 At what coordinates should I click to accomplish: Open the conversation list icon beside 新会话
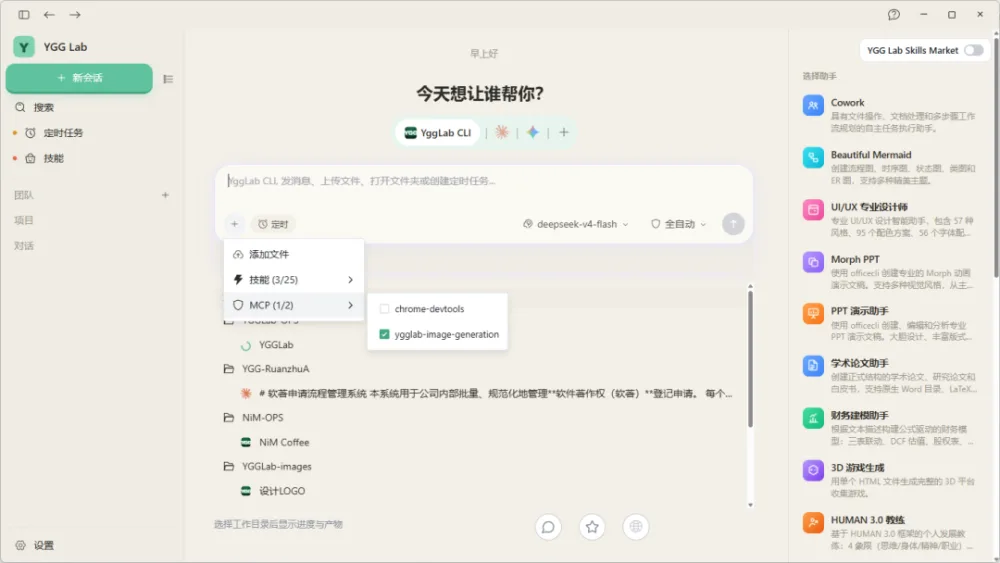click(x=168, y=79)
